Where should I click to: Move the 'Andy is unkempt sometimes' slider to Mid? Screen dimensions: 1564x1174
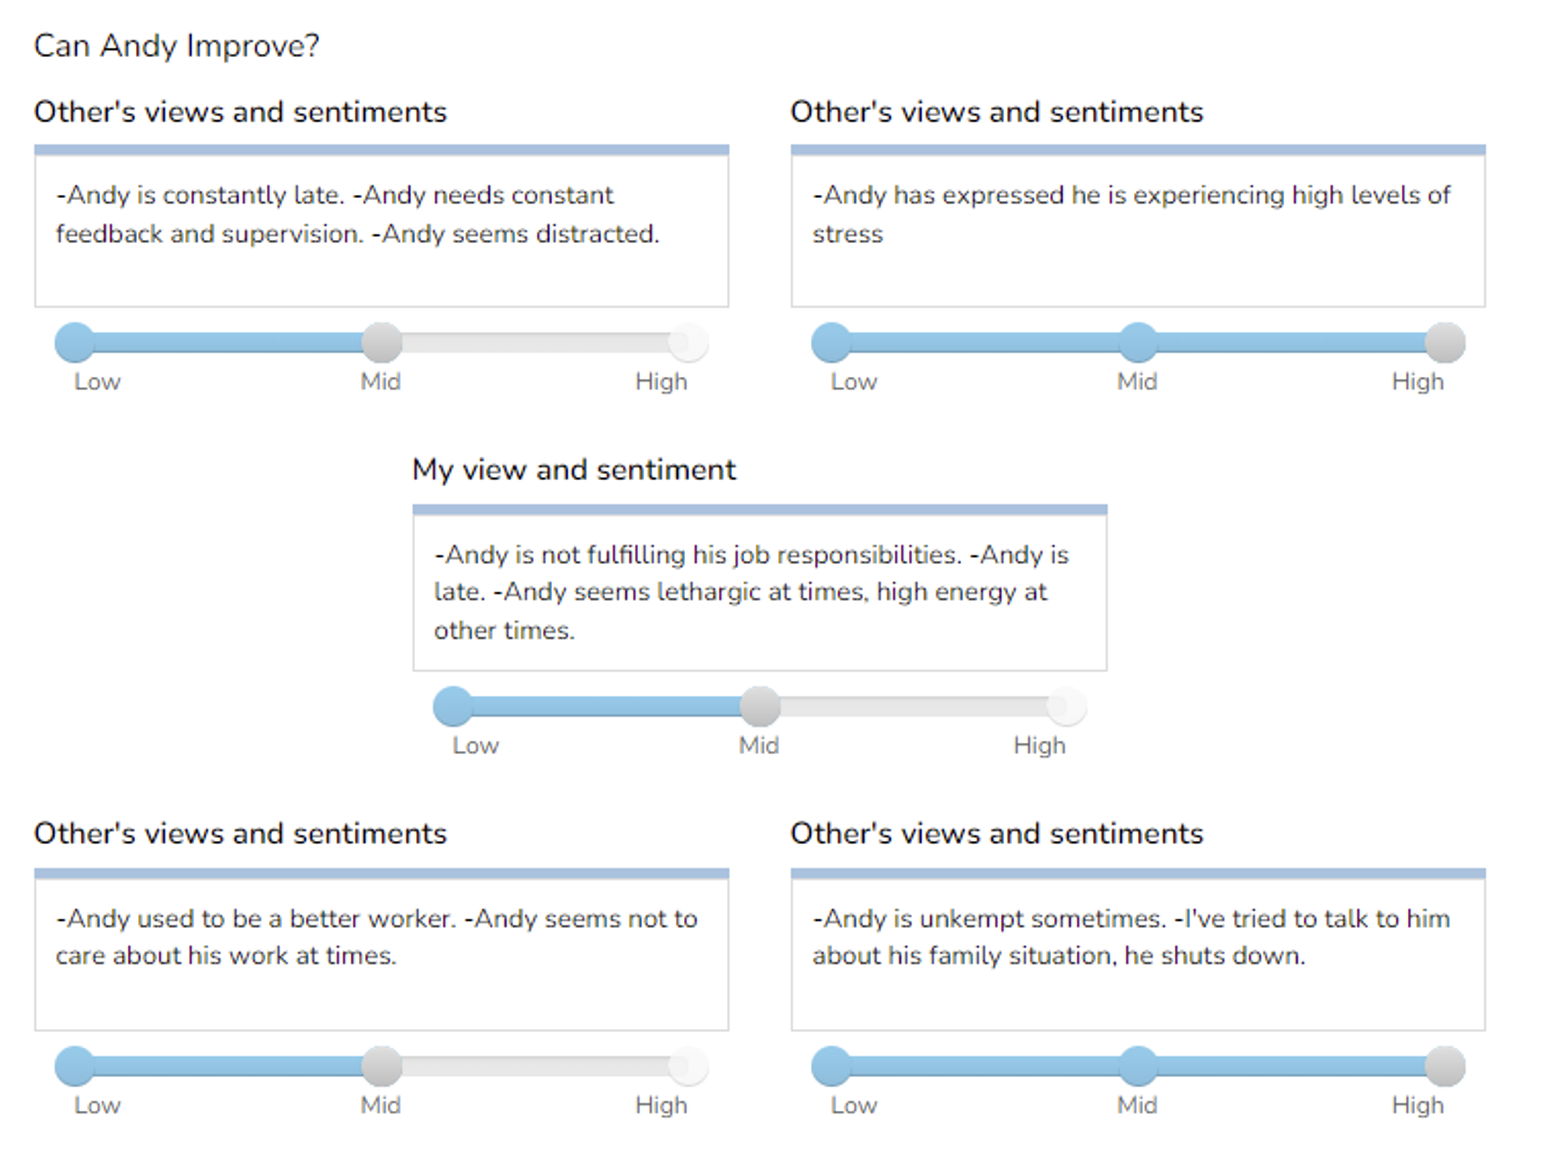(x=1137, y=1066)
